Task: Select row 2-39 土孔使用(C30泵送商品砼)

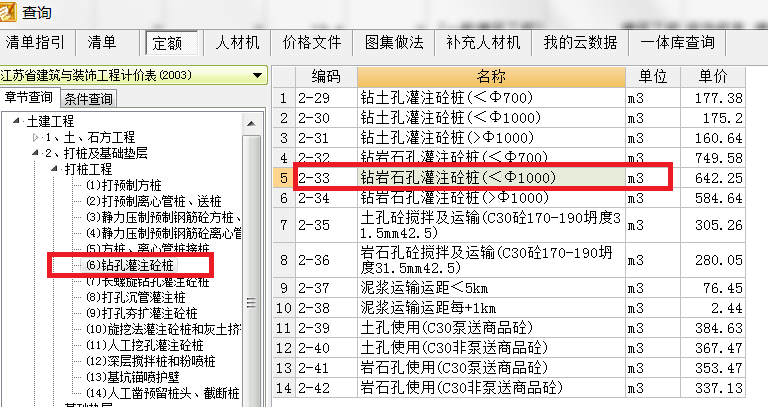Action: [x=509, y=328]
